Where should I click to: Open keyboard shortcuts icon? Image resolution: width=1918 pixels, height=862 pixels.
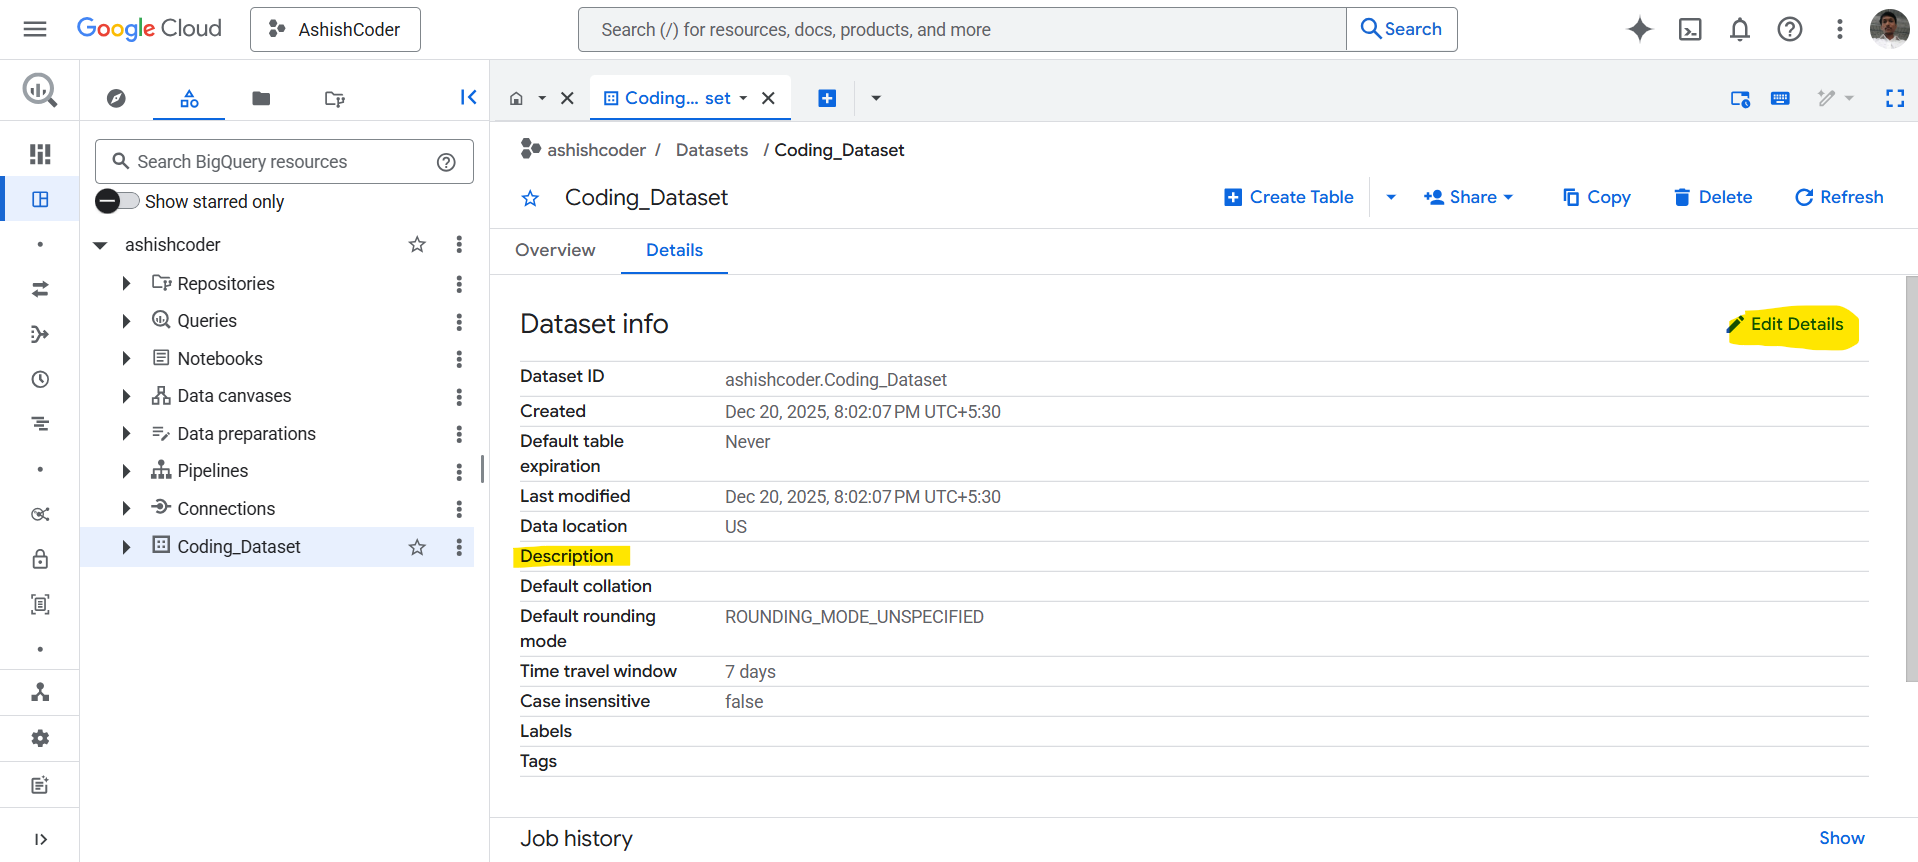[x=1780, y=98]
